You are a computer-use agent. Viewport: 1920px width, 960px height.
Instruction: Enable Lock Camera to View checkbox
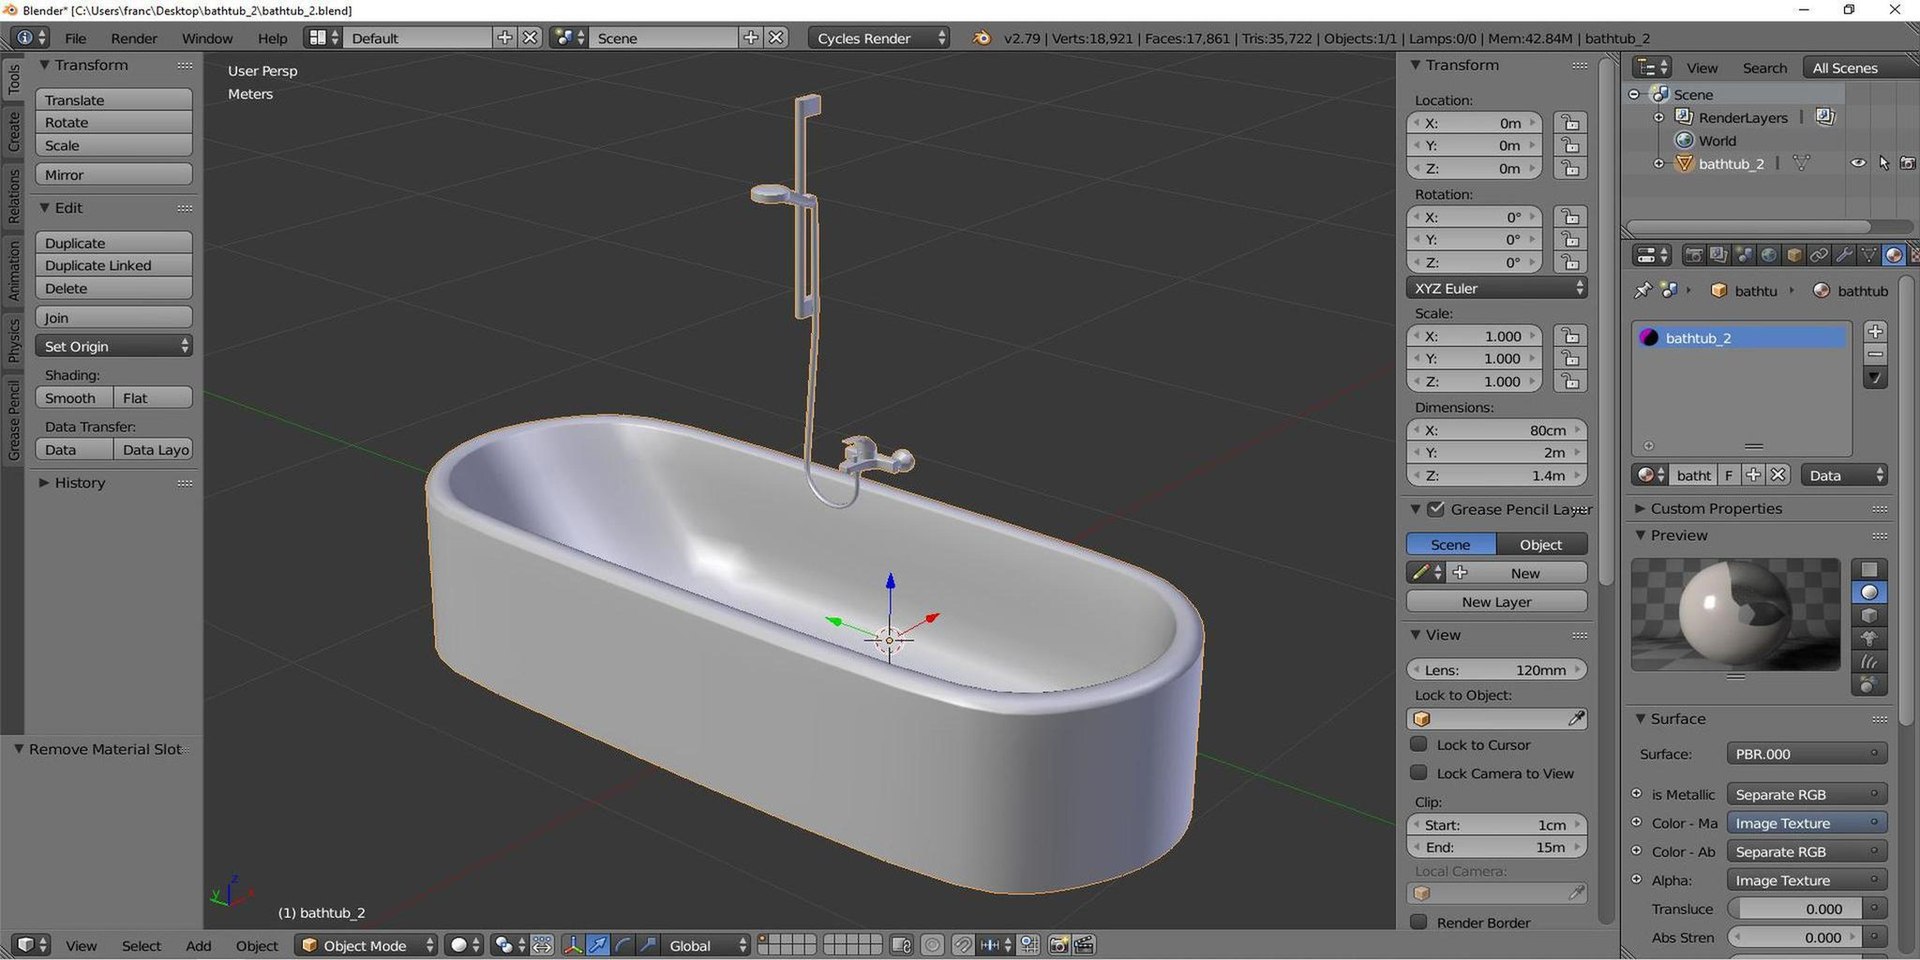tap(1418, 772)
